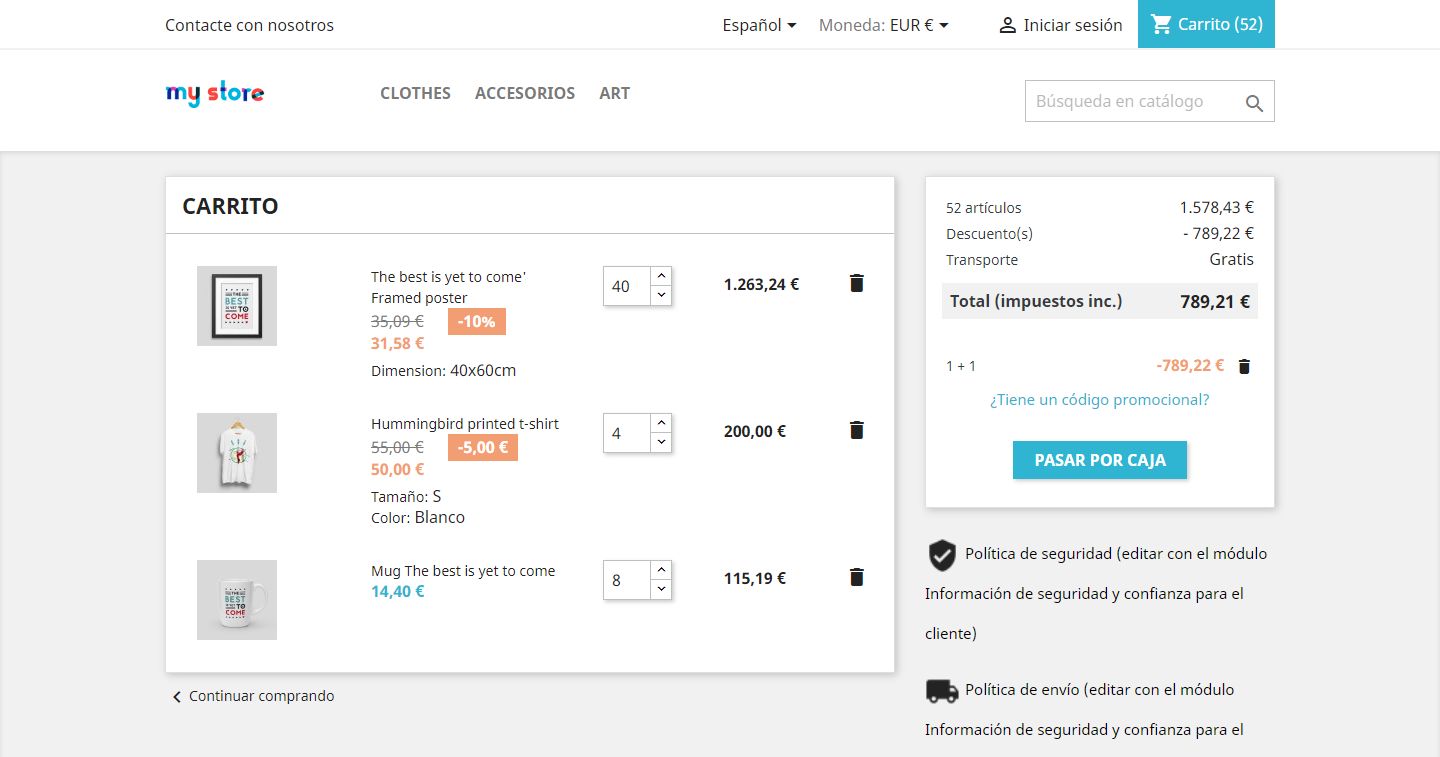Increase mug quantity with up arrow

(x=661, y=570)
